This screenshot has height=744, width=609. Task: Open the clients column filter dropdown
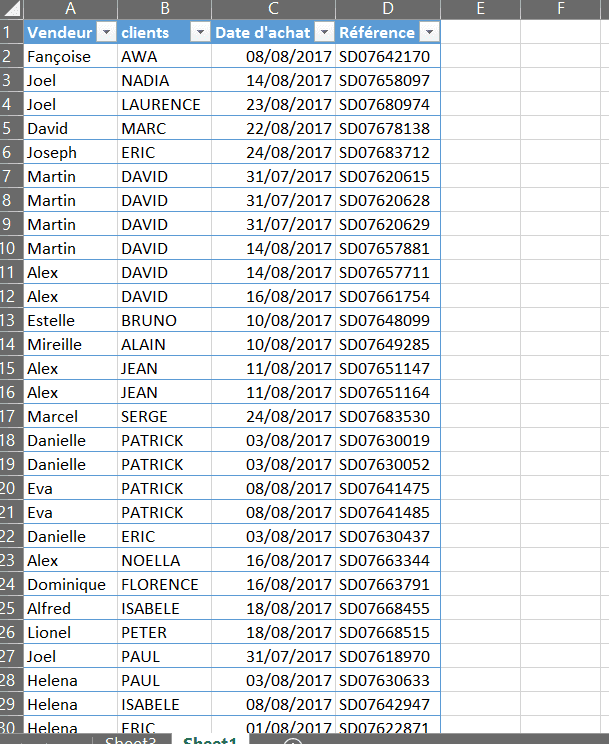[199, 32]
